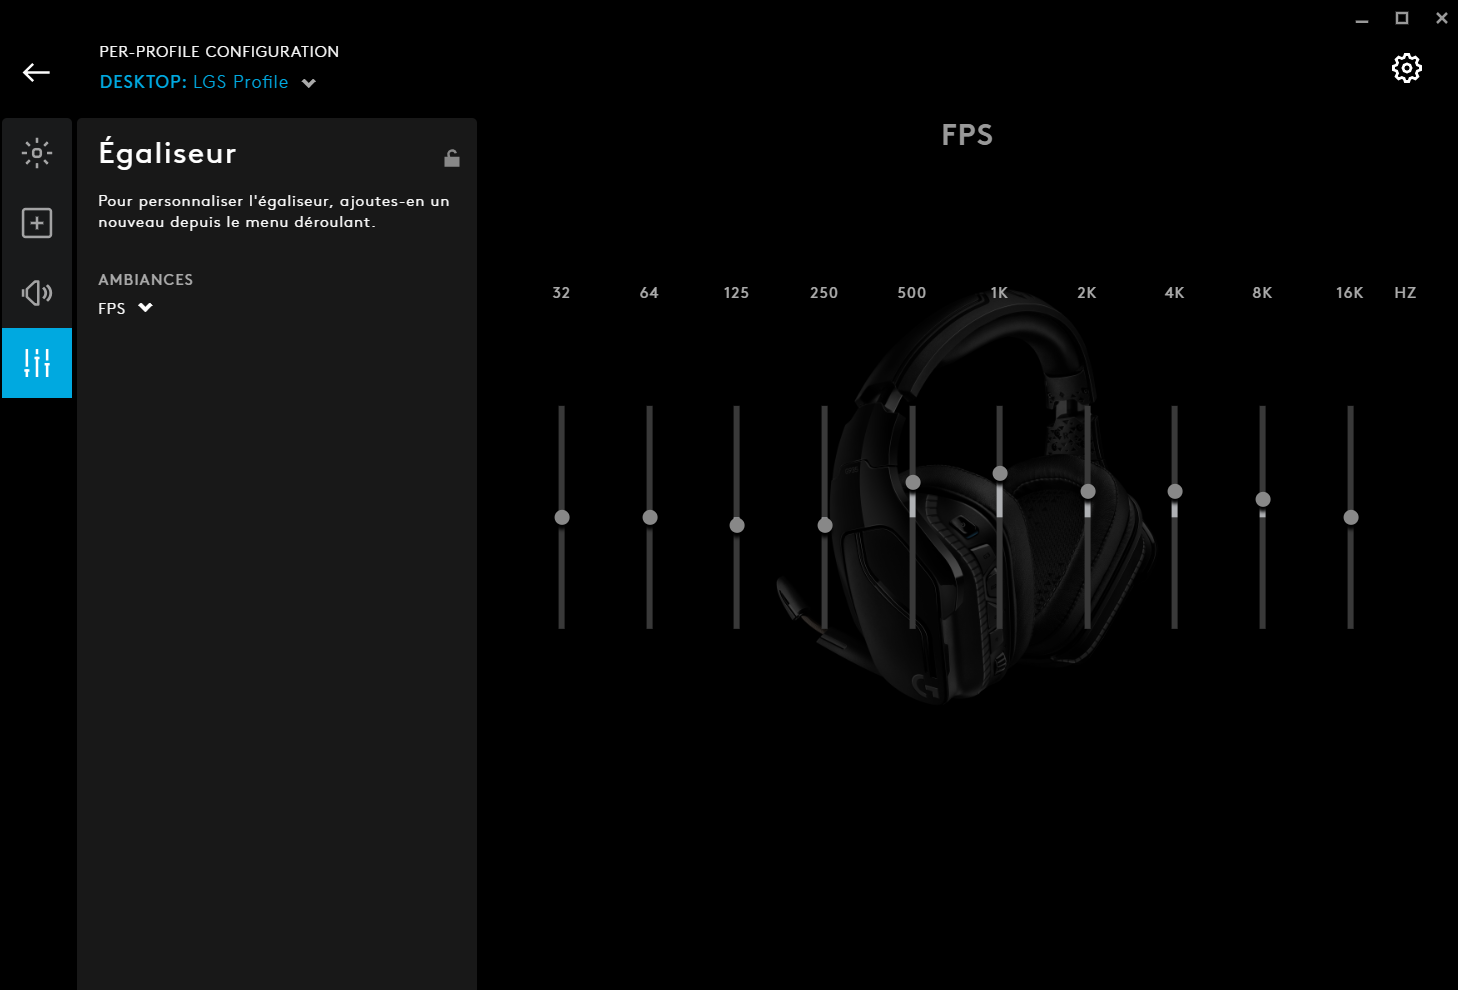Toggle the Égaliseur padlock icon

[x=452, y=158]
